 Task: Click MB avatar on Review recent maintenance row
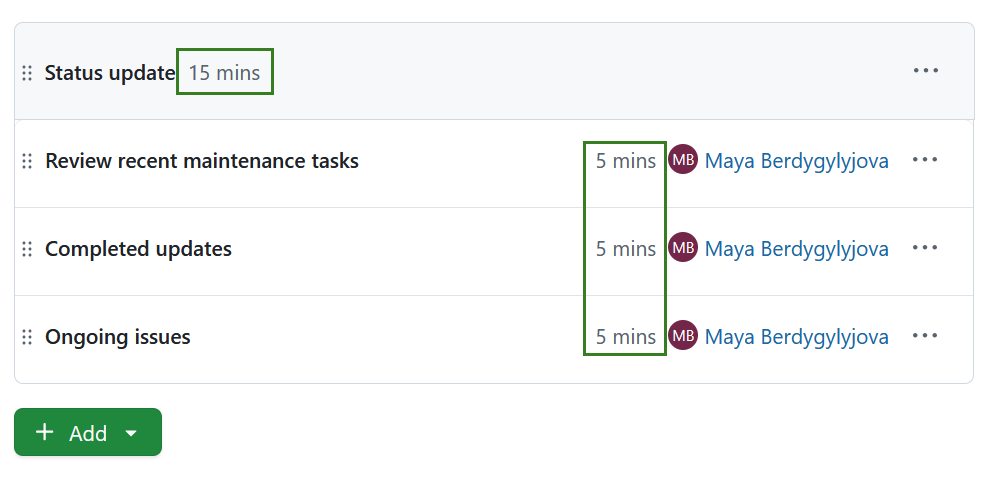pos(683,160)
